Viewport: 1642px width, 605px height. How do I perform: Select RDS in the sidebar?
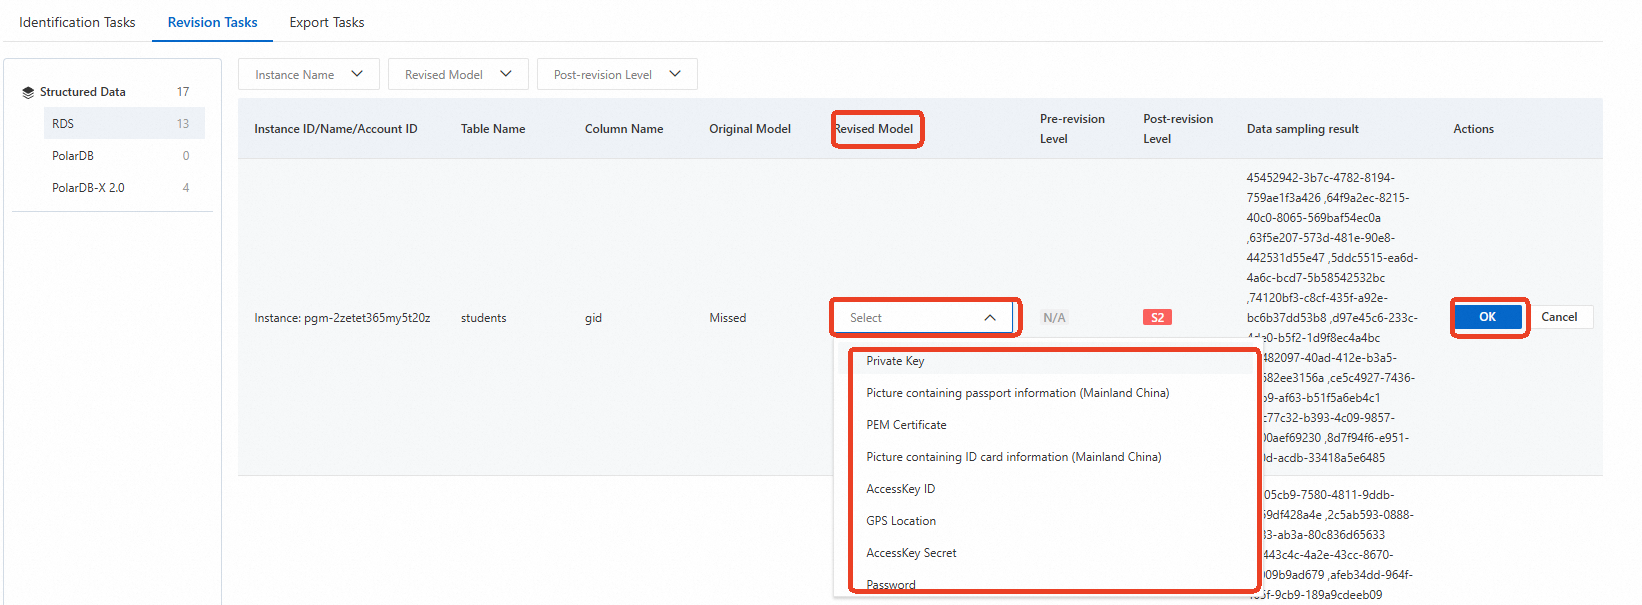click(x=124, y=123)
